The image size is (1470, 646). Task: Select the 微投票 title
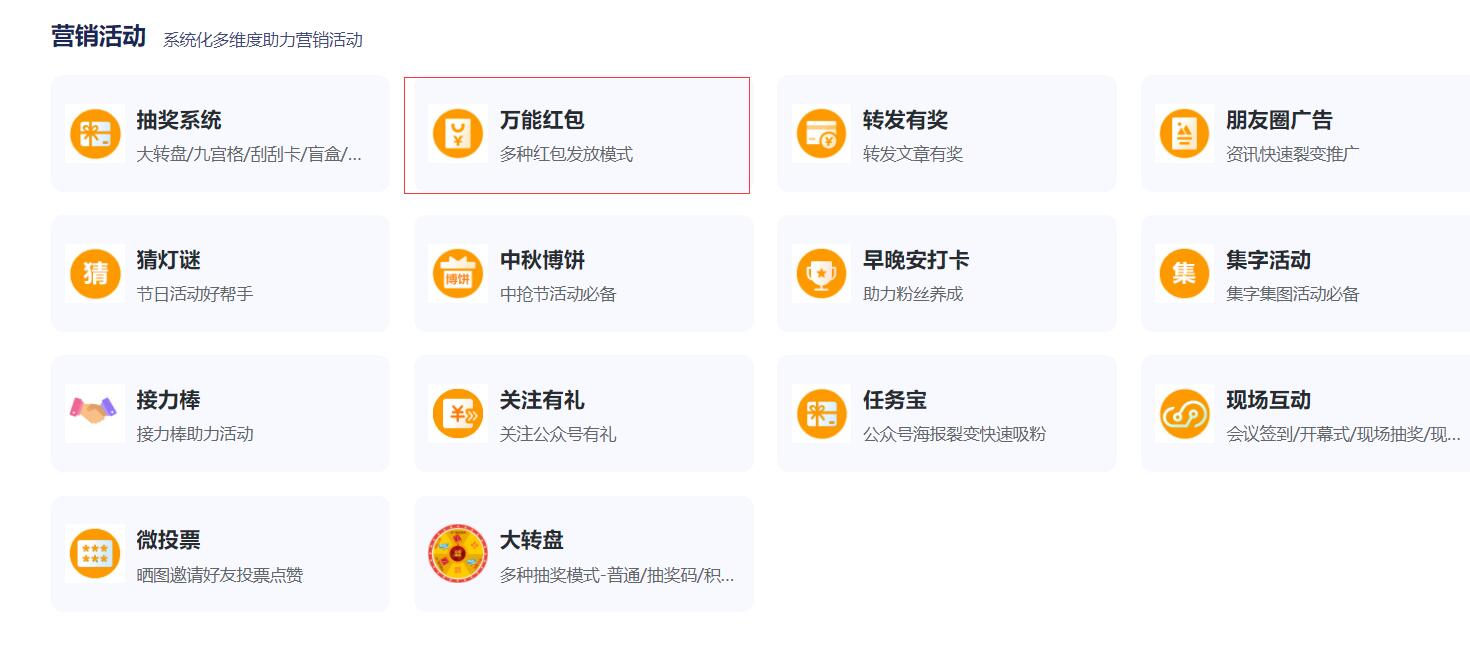click(x=168, y=540)
